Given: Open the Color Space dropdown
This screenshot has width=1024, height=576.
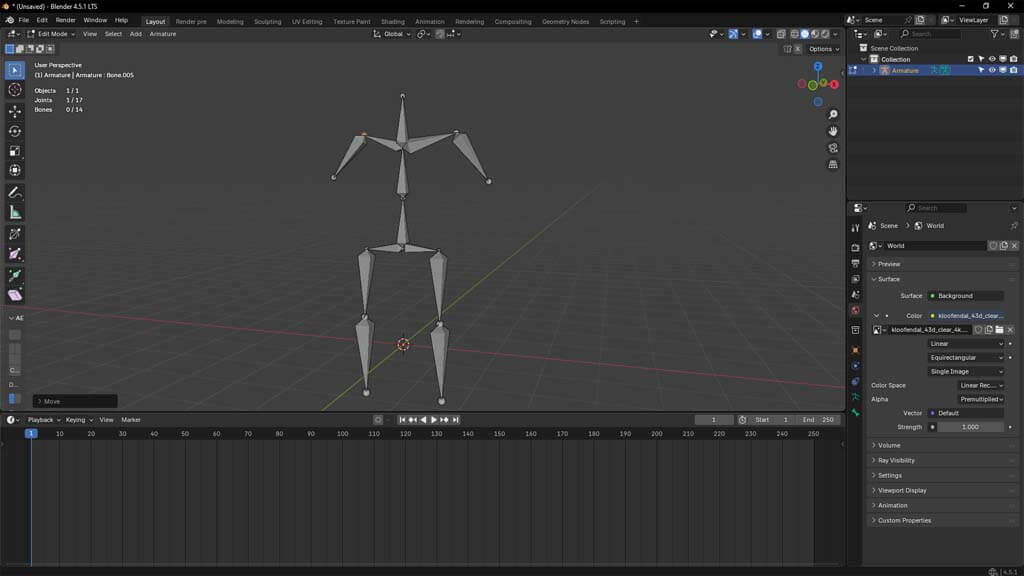Looking at the screenshot, I should (968, 385).
